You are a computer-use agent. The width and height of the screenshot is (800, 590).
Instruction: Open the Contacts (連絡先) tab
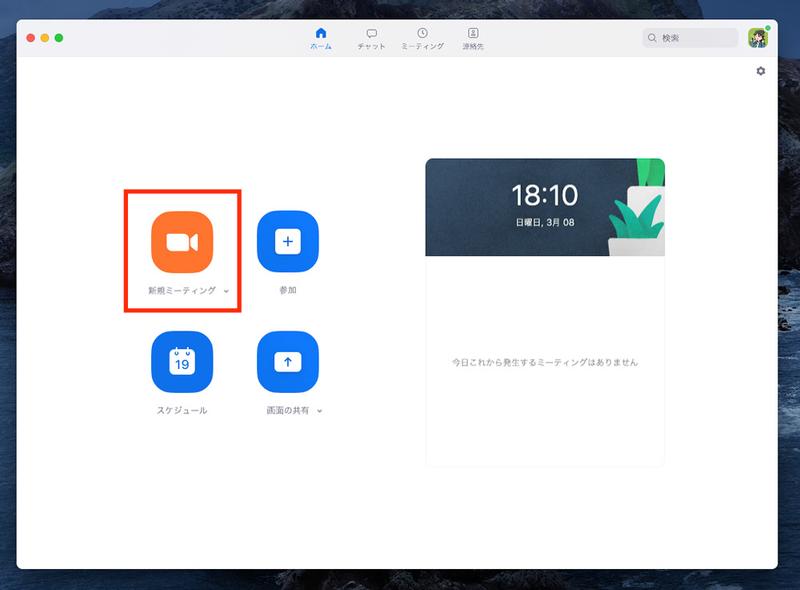473,39
